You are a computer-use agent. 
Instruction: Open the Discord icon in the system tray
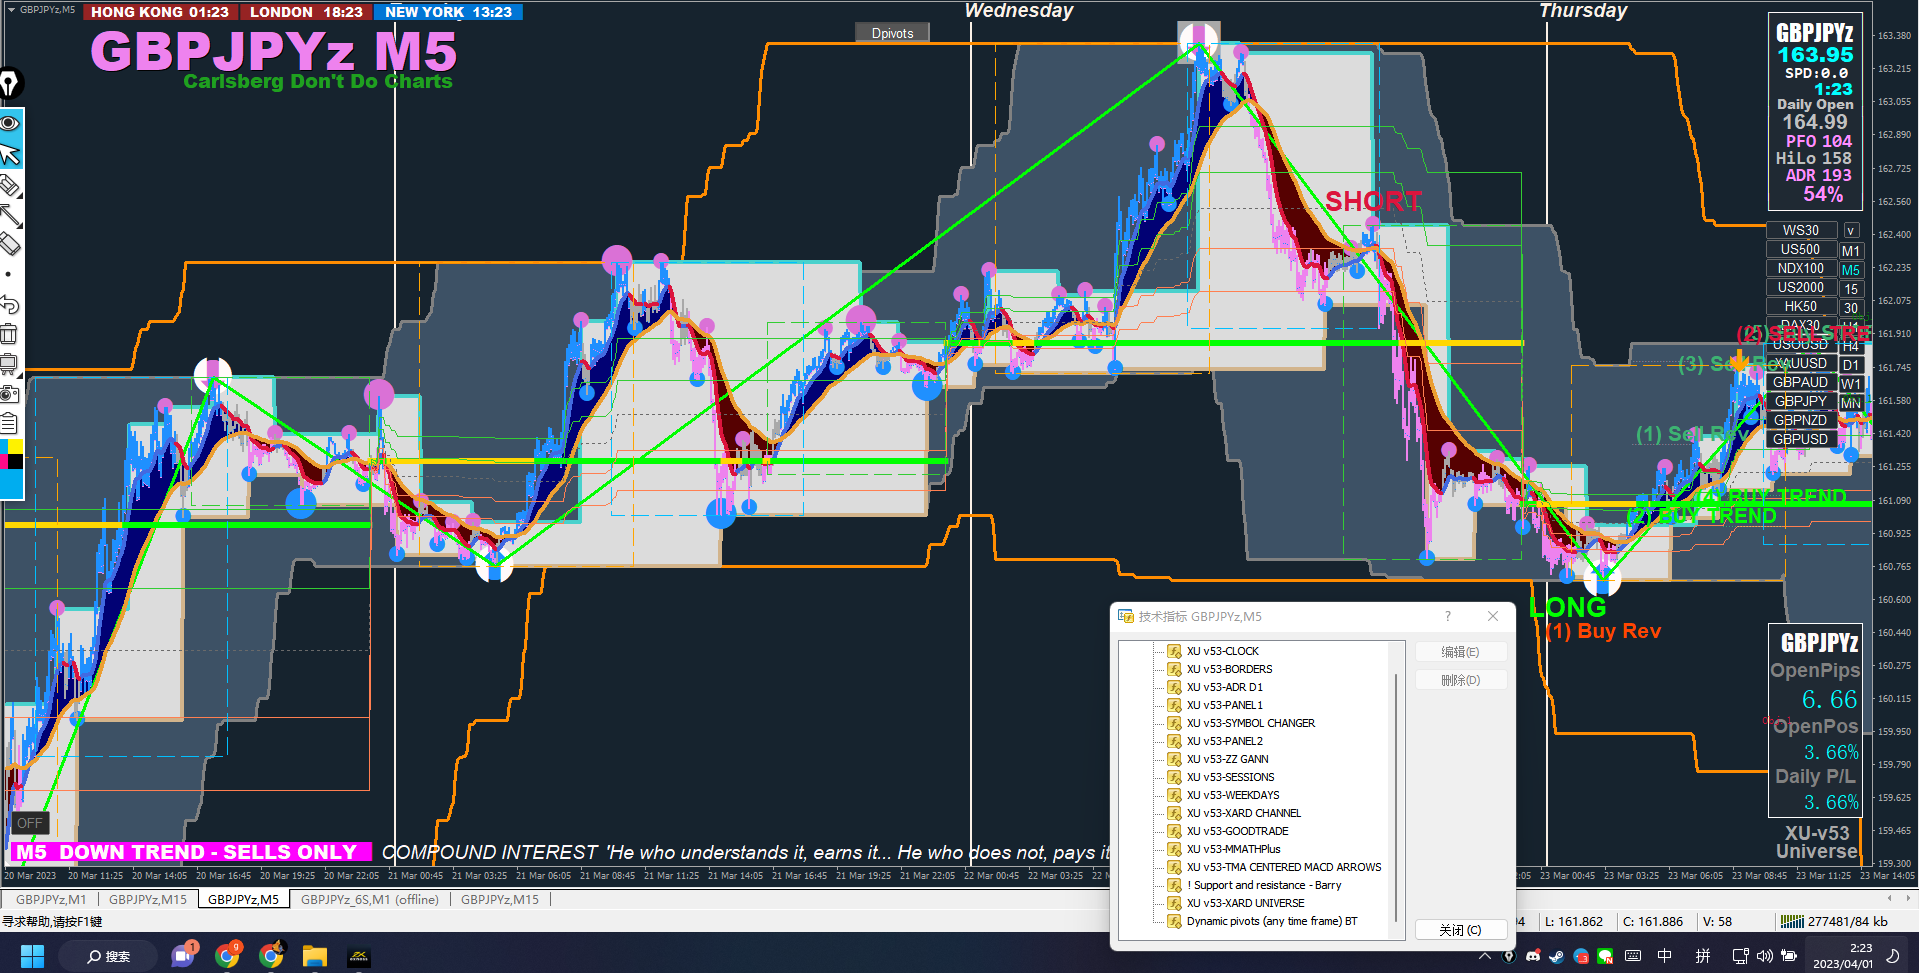click(x=1533, y=956)
